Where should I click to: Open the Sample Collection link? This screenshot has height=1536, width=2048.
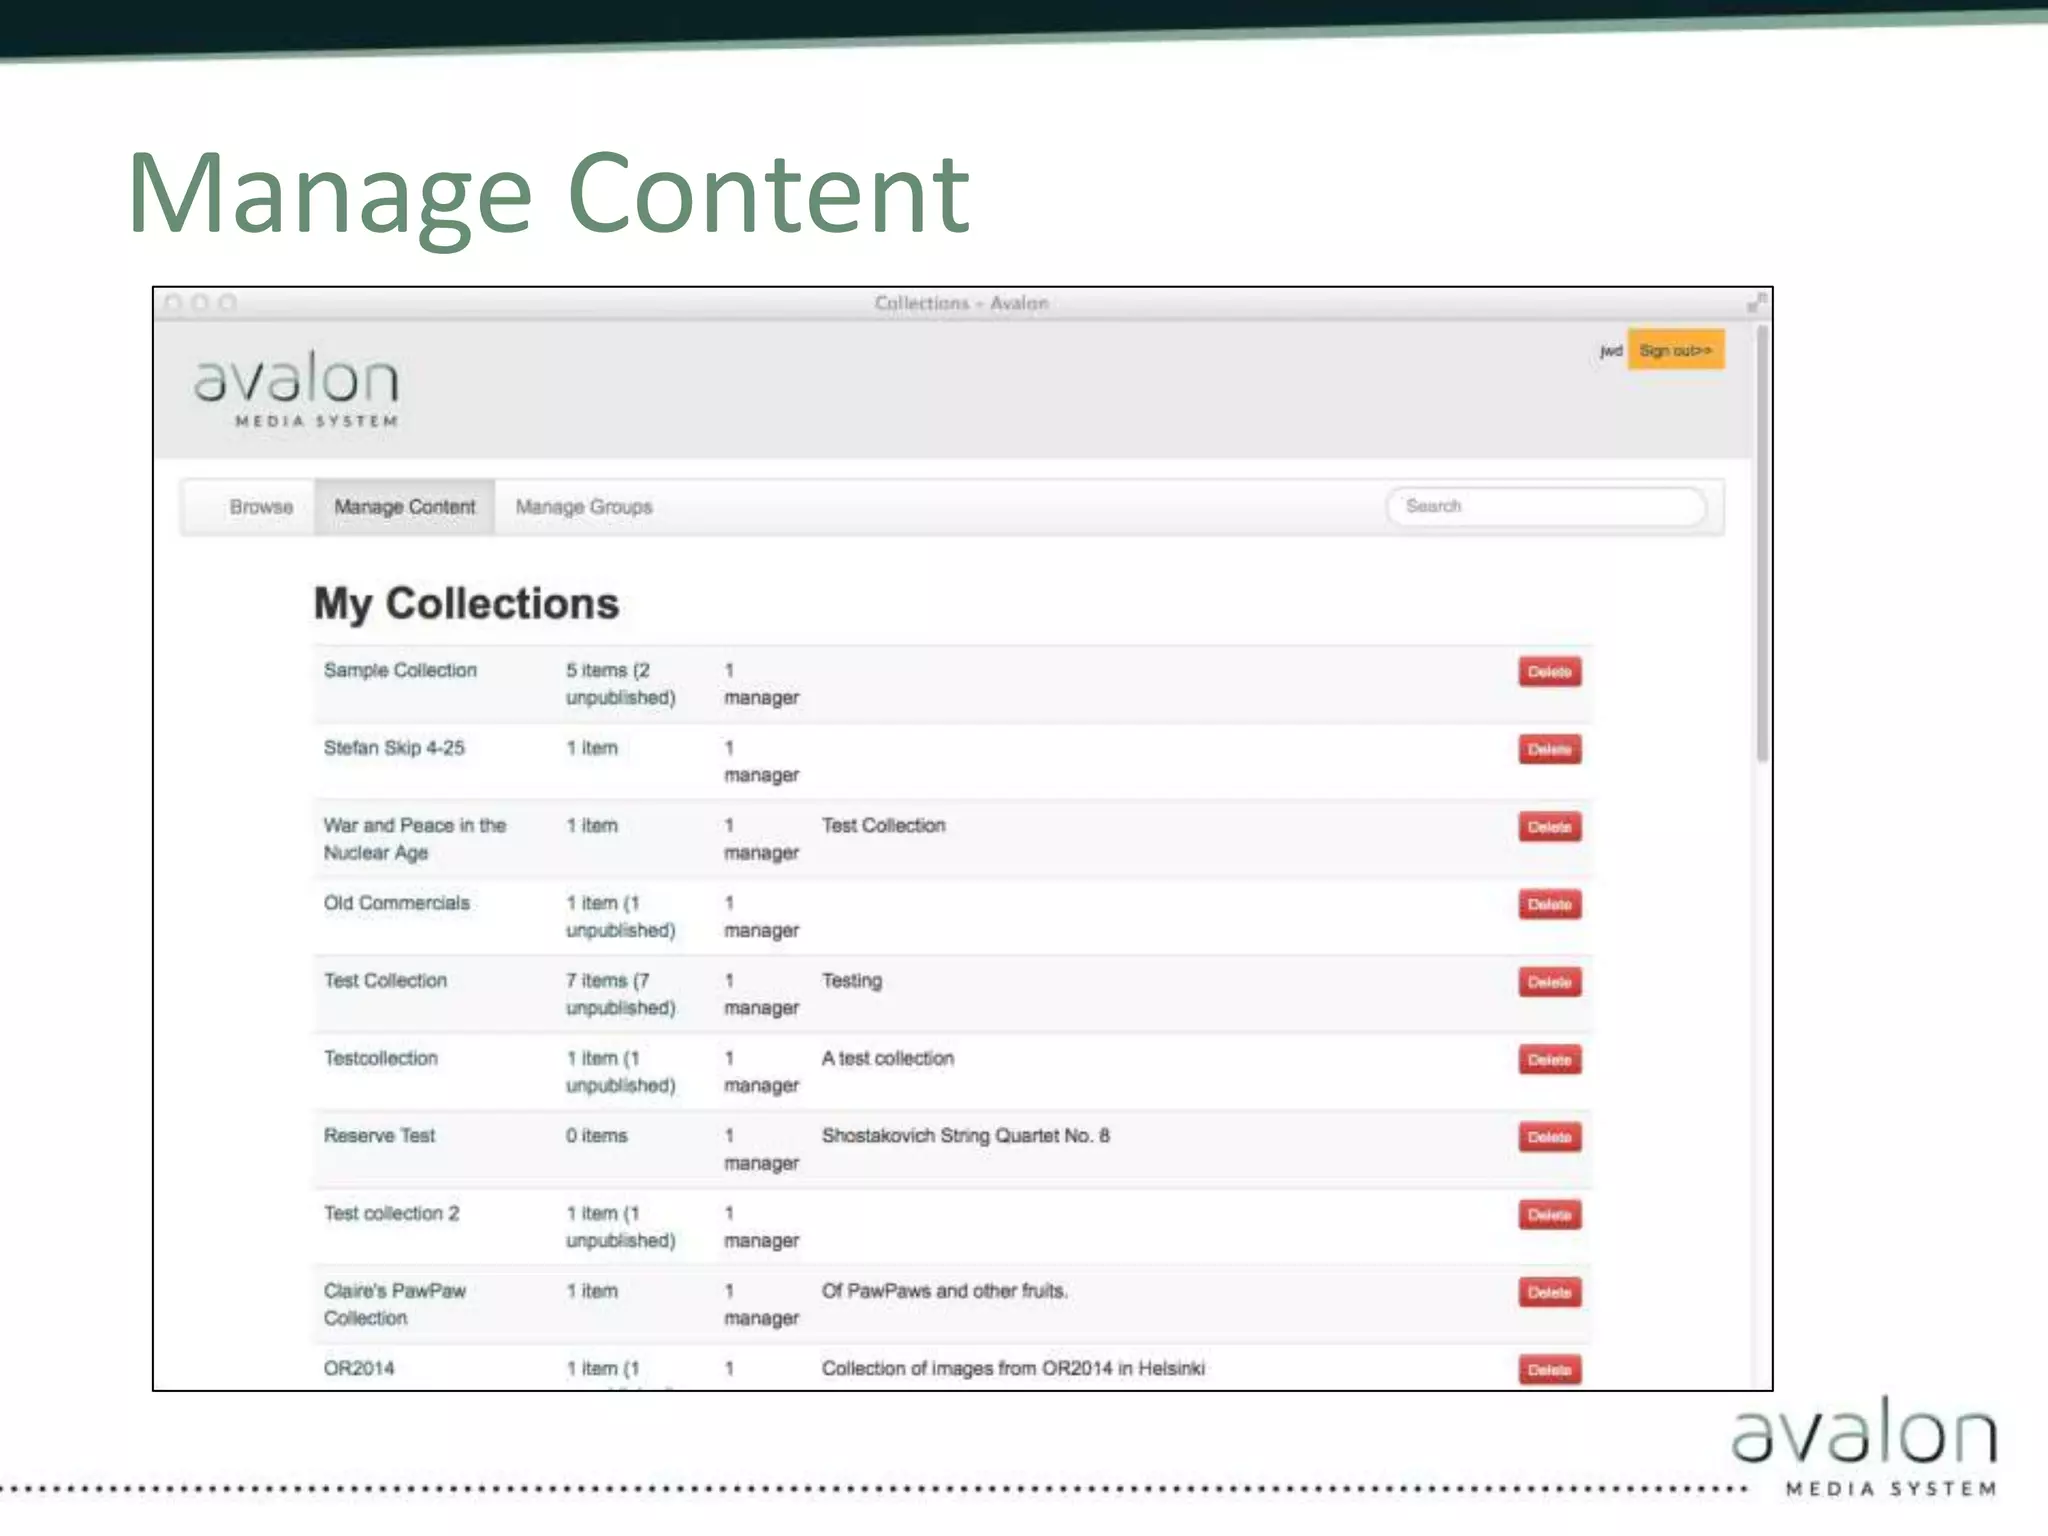click(x=400, y=670)
